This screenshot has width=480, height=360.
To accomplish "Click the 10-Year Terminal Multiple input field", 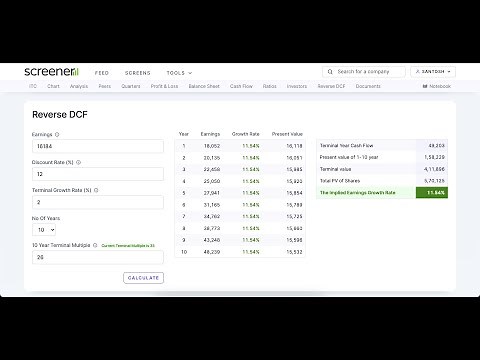I will [98, 257].
